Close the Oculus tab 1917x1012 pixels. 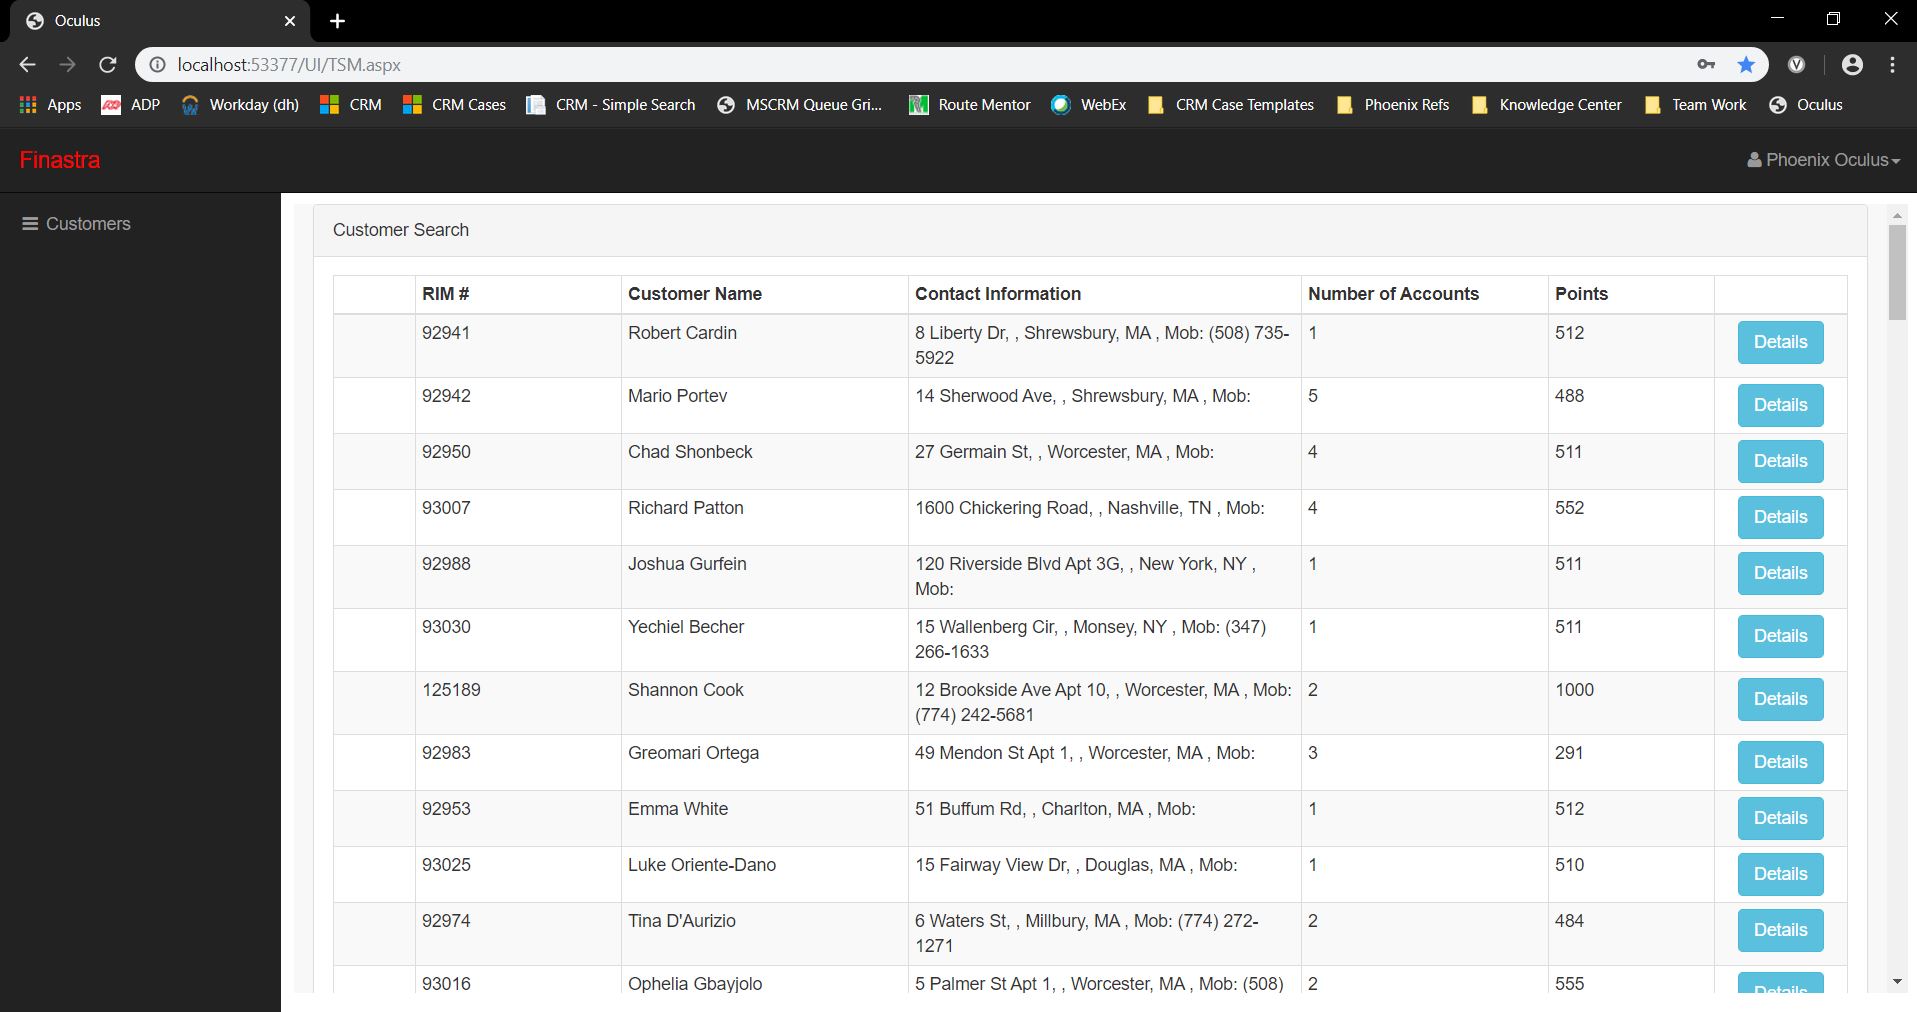pos(290,21)
